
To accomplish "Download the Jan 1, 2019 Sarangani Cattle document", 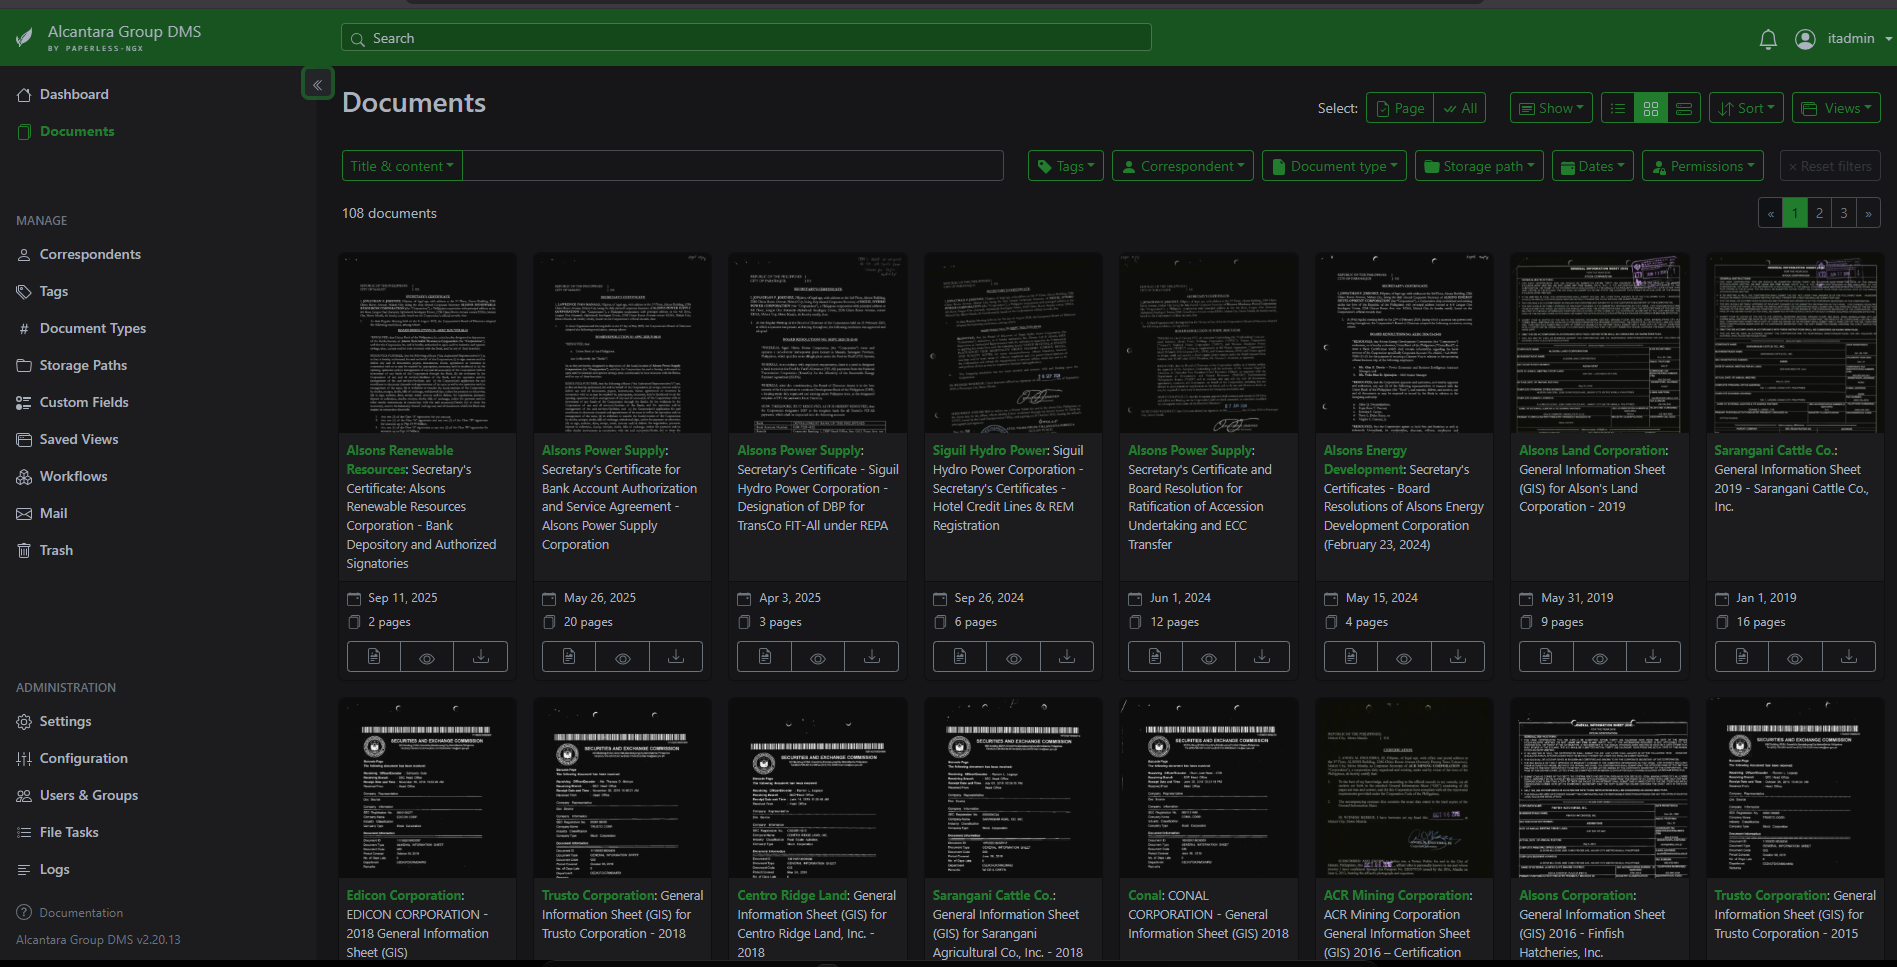I will pos(1848,657).
